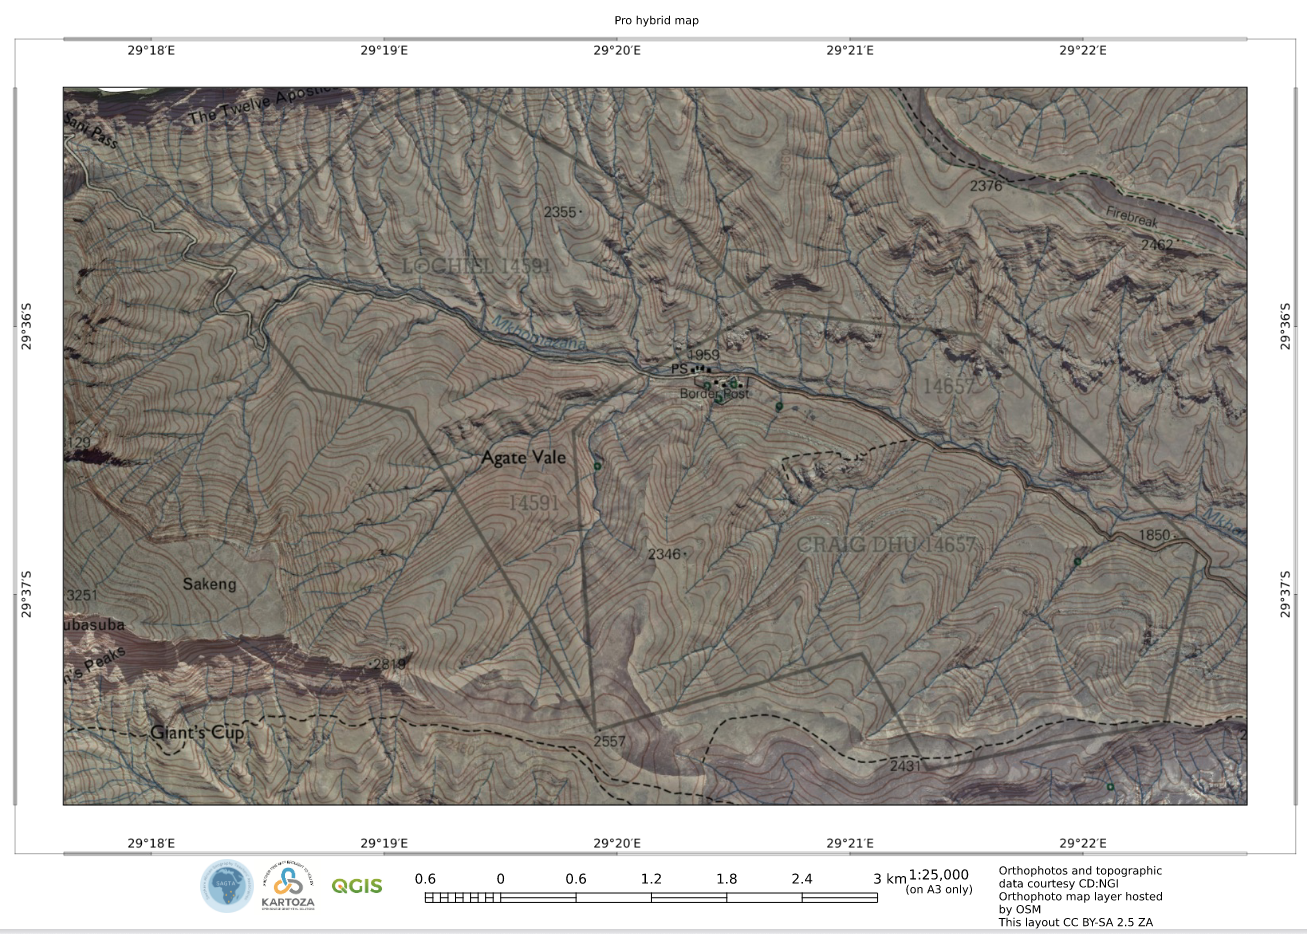The width and height of the screenshot is (1307, 934).
Task: Click the Kartoza logo
Action: pos(288,887)
